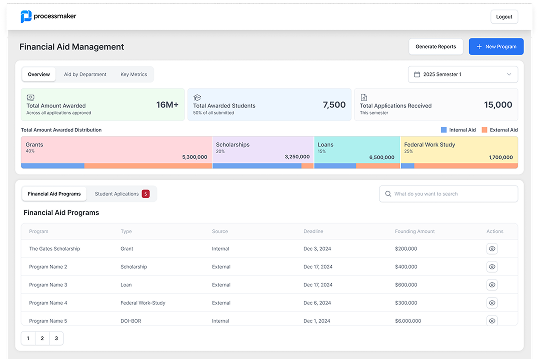Viewport: 539px width, 360px height.
Task: Click the External Aid orange legend swatch
Action: tap(484, 130)
